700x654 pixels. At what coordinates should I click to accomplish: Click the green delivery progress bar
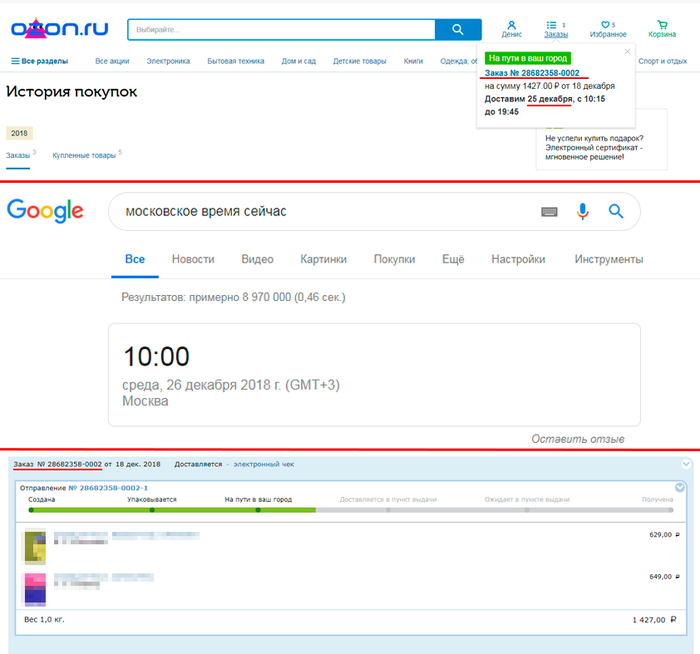(x=172, y=510)
